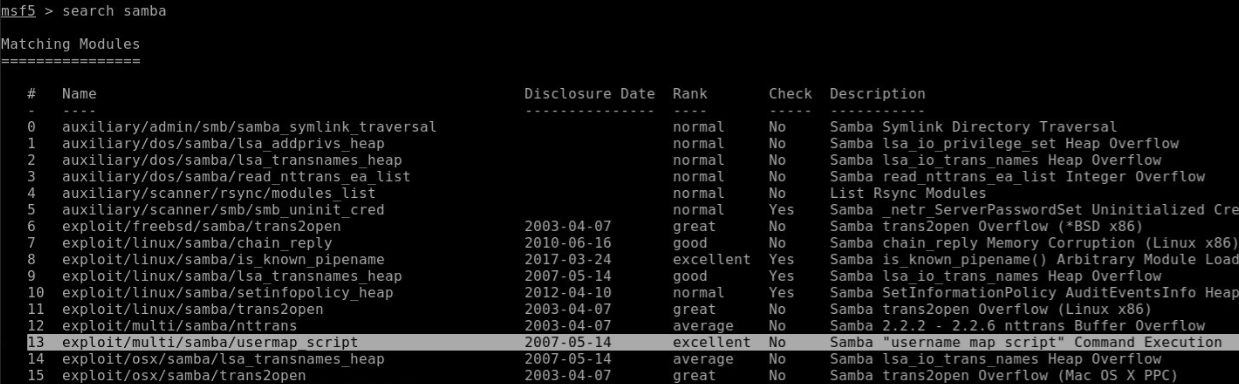Select auxiliary/dos/samba/lsa_transnames_heap module name
Viewport: 1239px width, 384px height.
pos(231,160)
